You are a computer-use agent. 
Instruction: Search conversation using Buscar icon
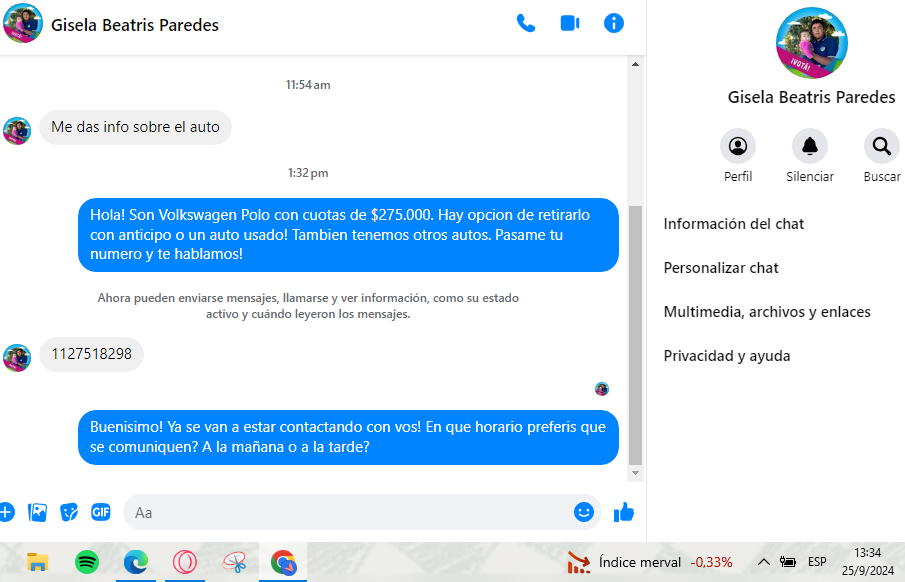[x=881, y=146]
